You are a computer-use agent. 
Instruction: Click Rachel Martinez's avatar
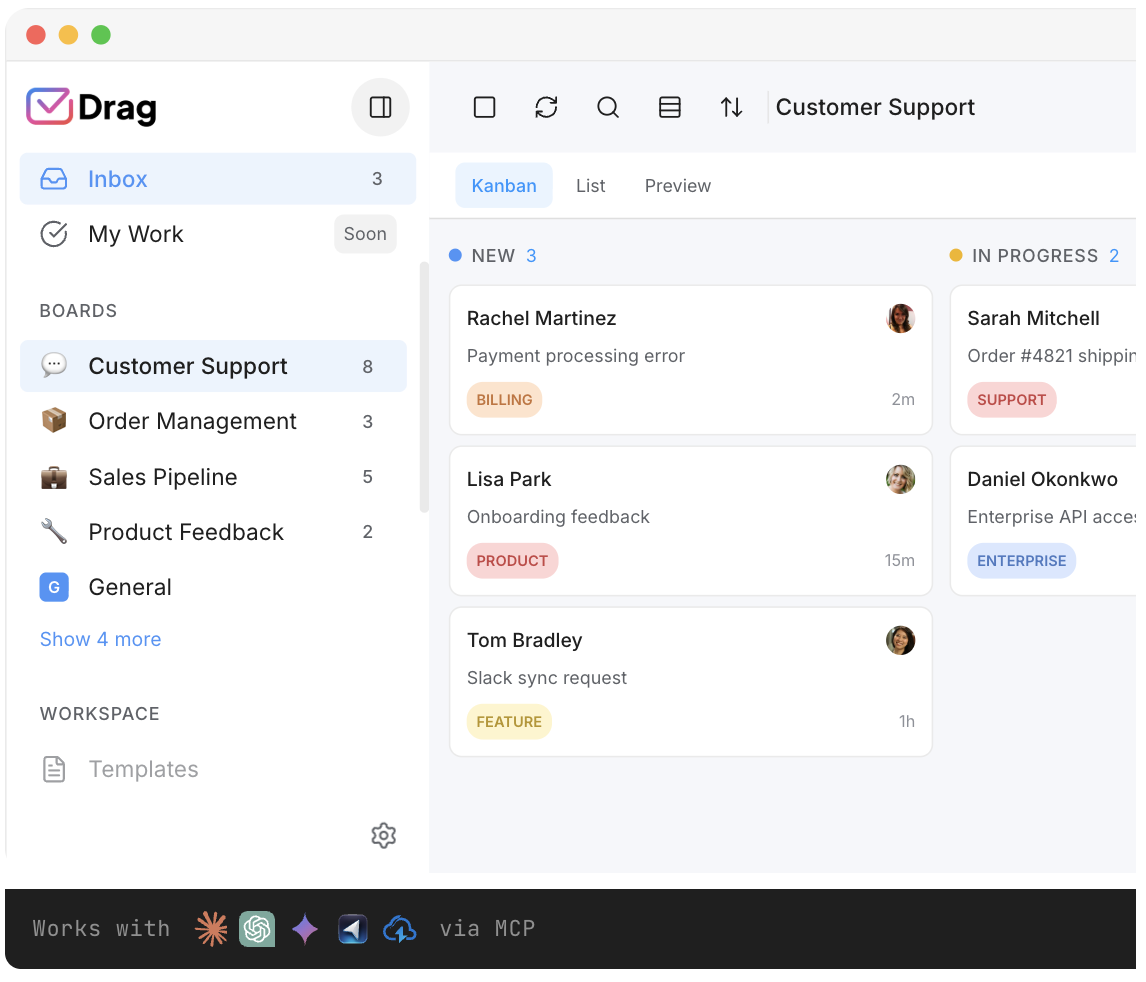900,319
